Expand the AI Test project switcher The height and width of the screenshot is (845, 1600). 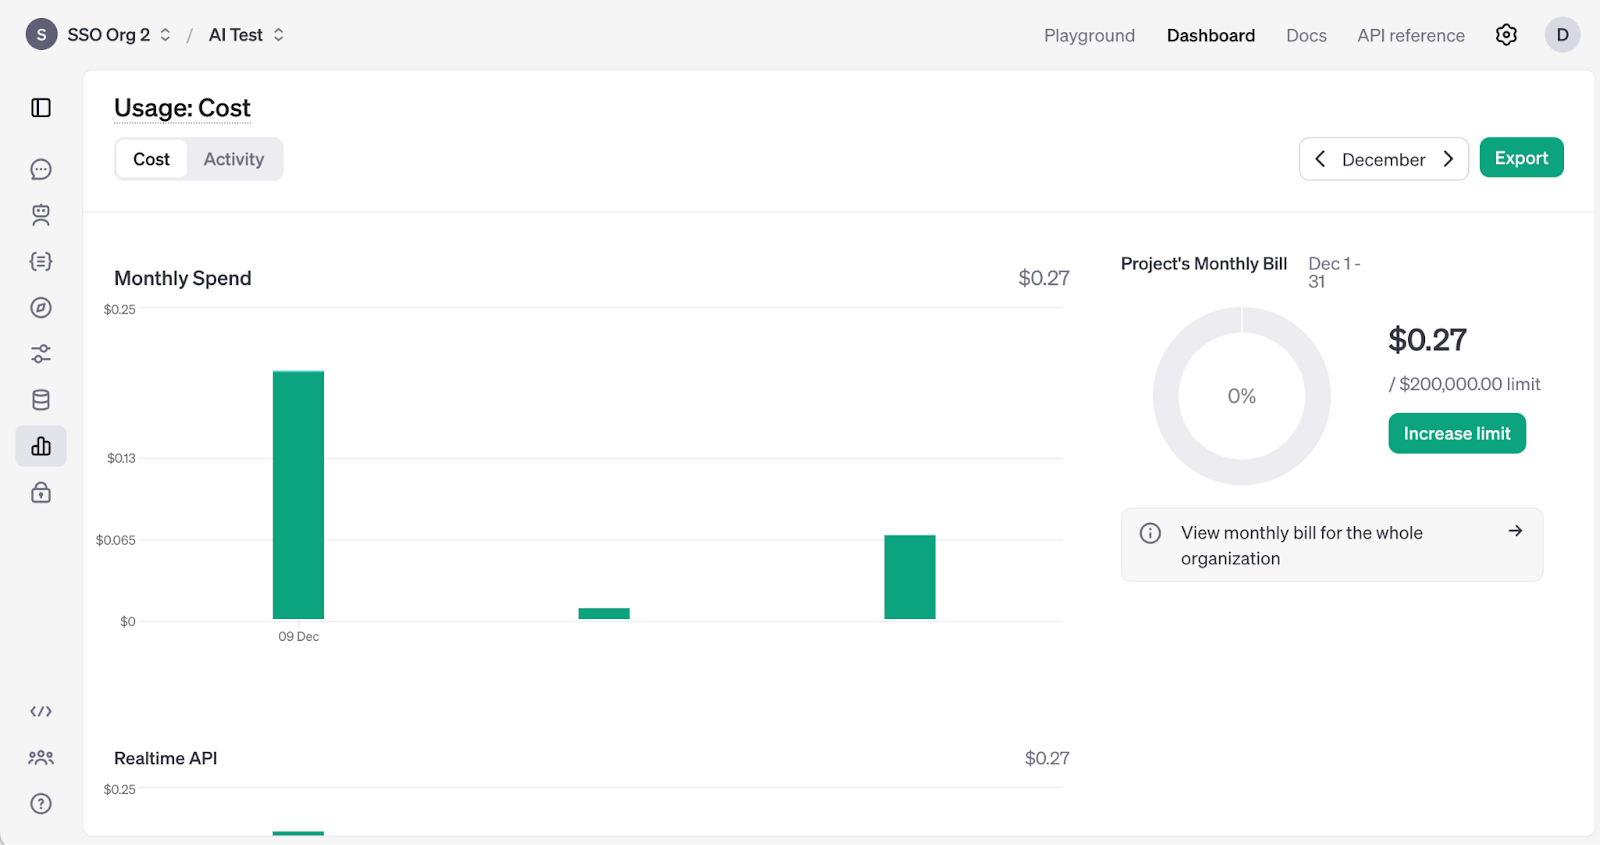(x=246, y=35)
